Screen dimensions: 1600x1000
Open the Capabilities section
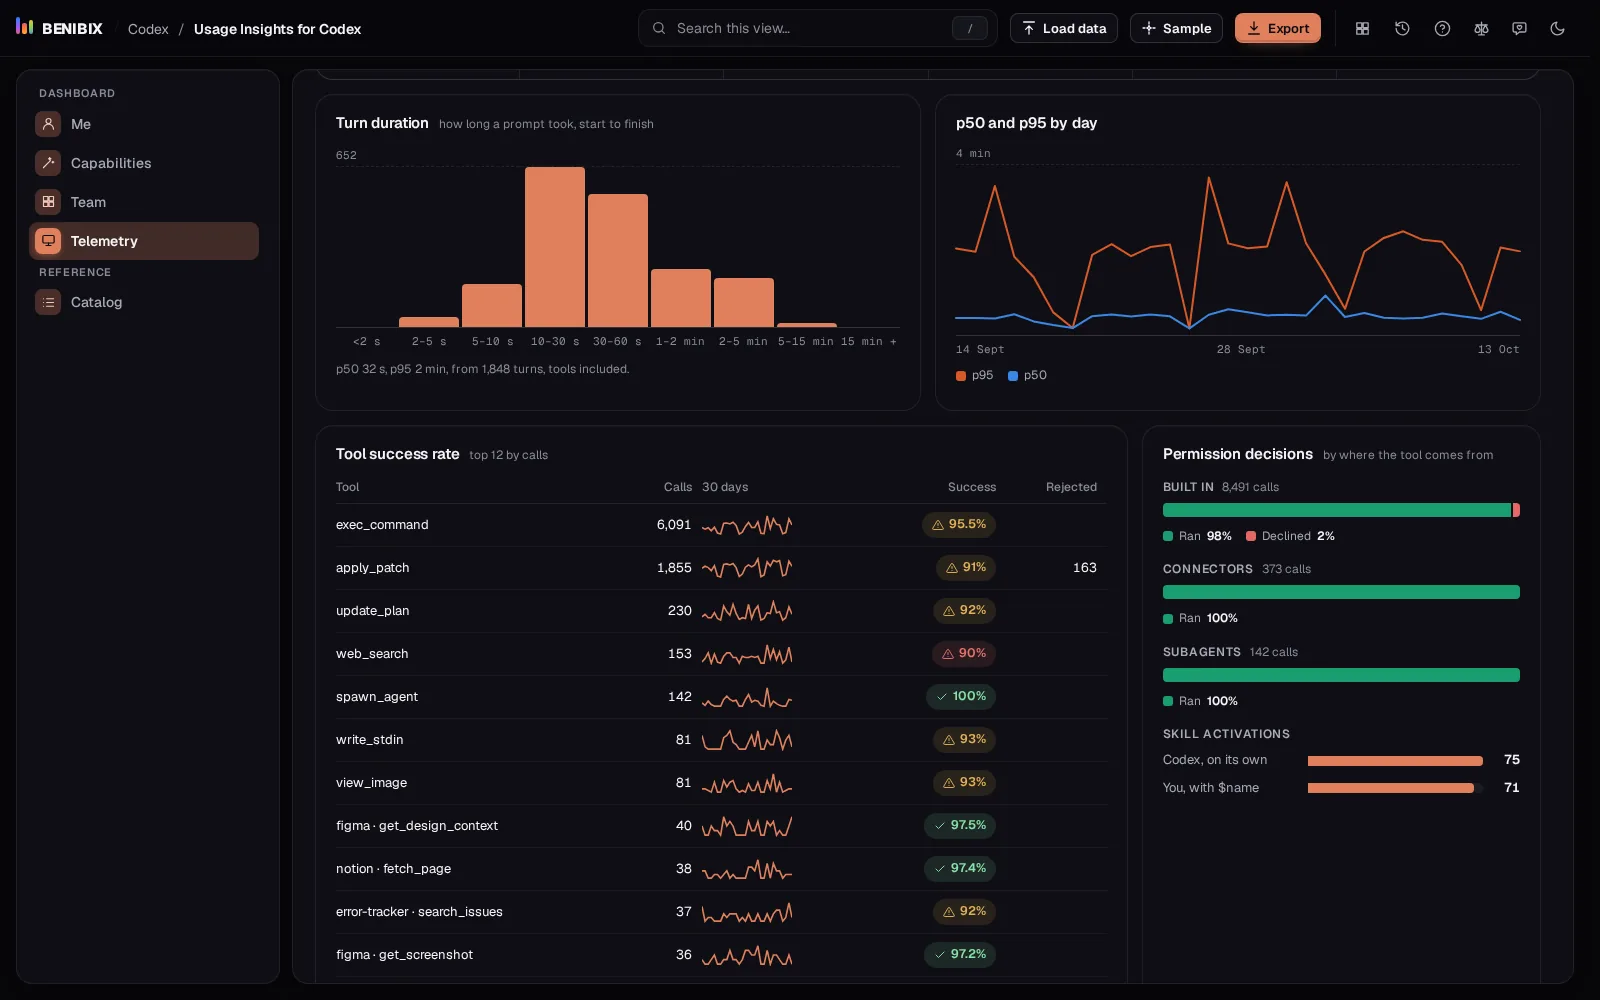point(144,163)
